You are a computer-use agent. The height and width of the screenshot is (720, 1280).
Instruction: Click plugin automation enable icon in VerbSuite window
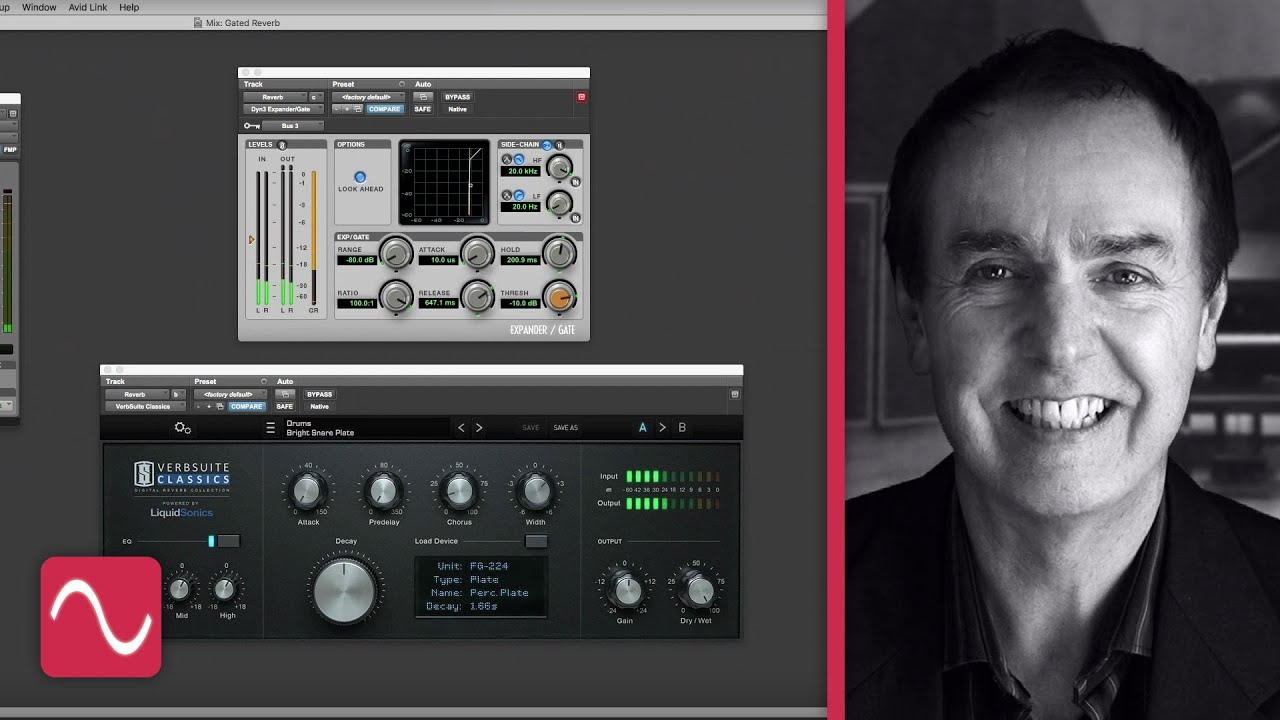285,394
